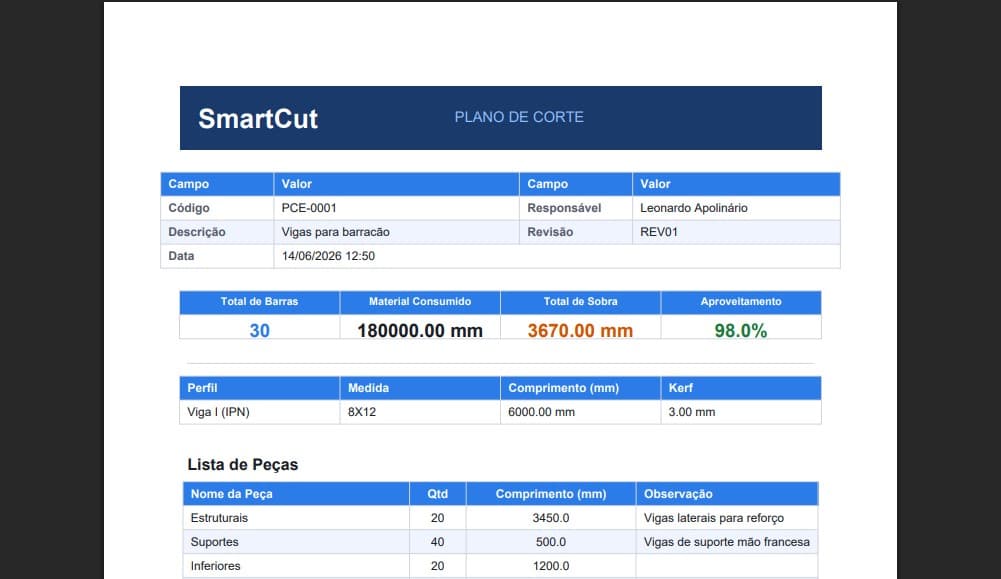Click the 3450.0 length cell

click(x=551, y=518)
